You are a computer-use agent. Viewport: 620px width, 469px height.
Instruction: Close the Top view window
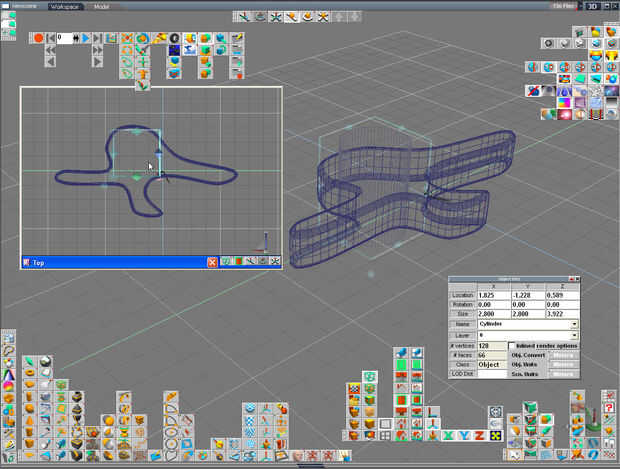click(212, 262)
